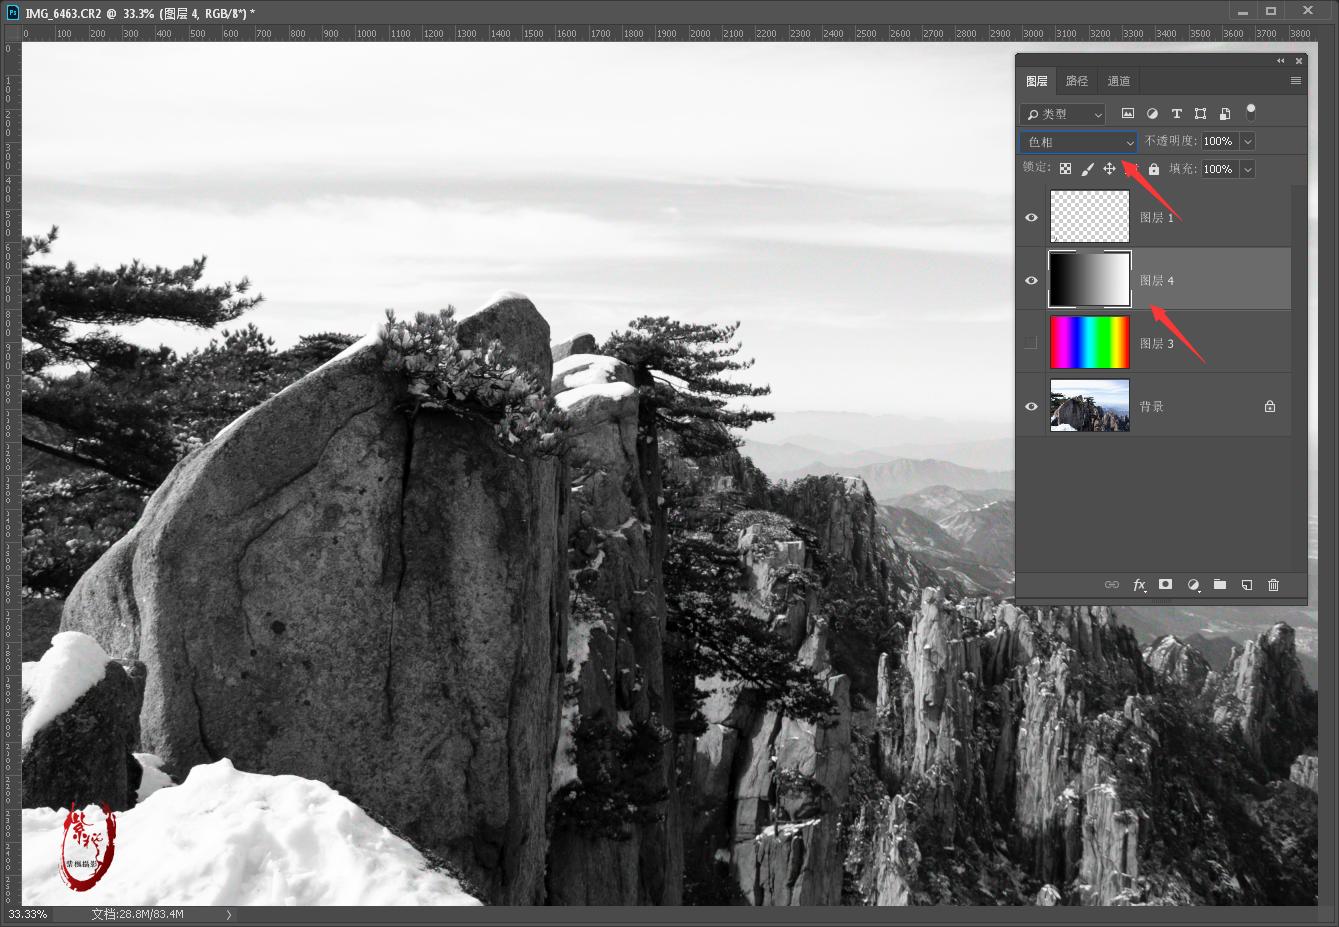Delete layer using the trash icon

click(1273, 585)
